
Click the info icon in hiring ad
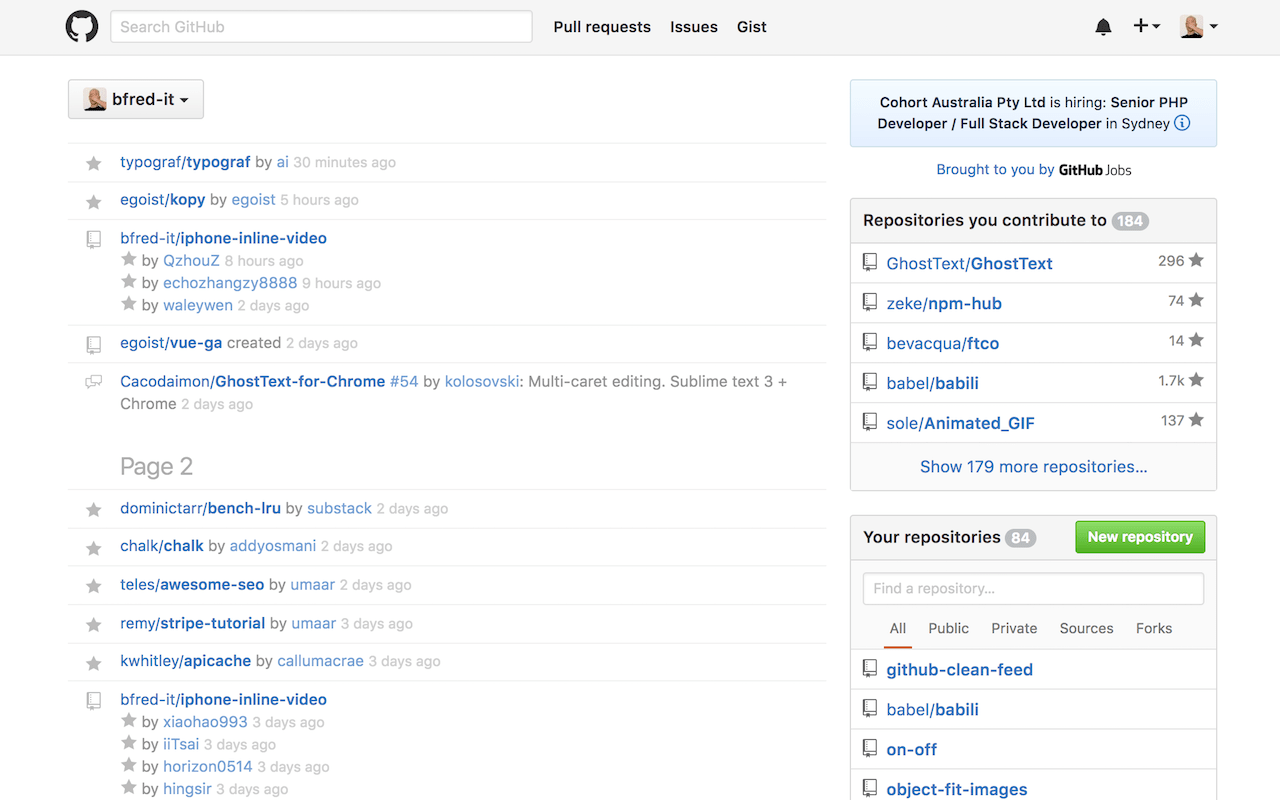coord(1182,123)
